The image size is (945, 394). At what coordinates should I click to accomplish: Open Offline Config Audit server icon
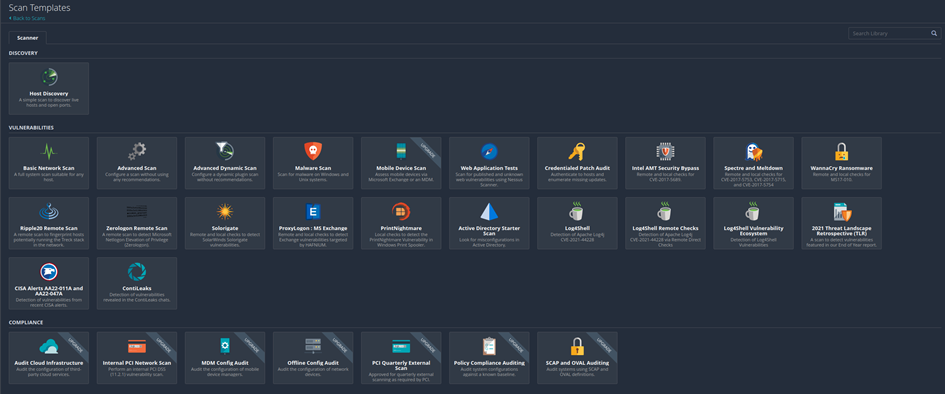(313, 346)
